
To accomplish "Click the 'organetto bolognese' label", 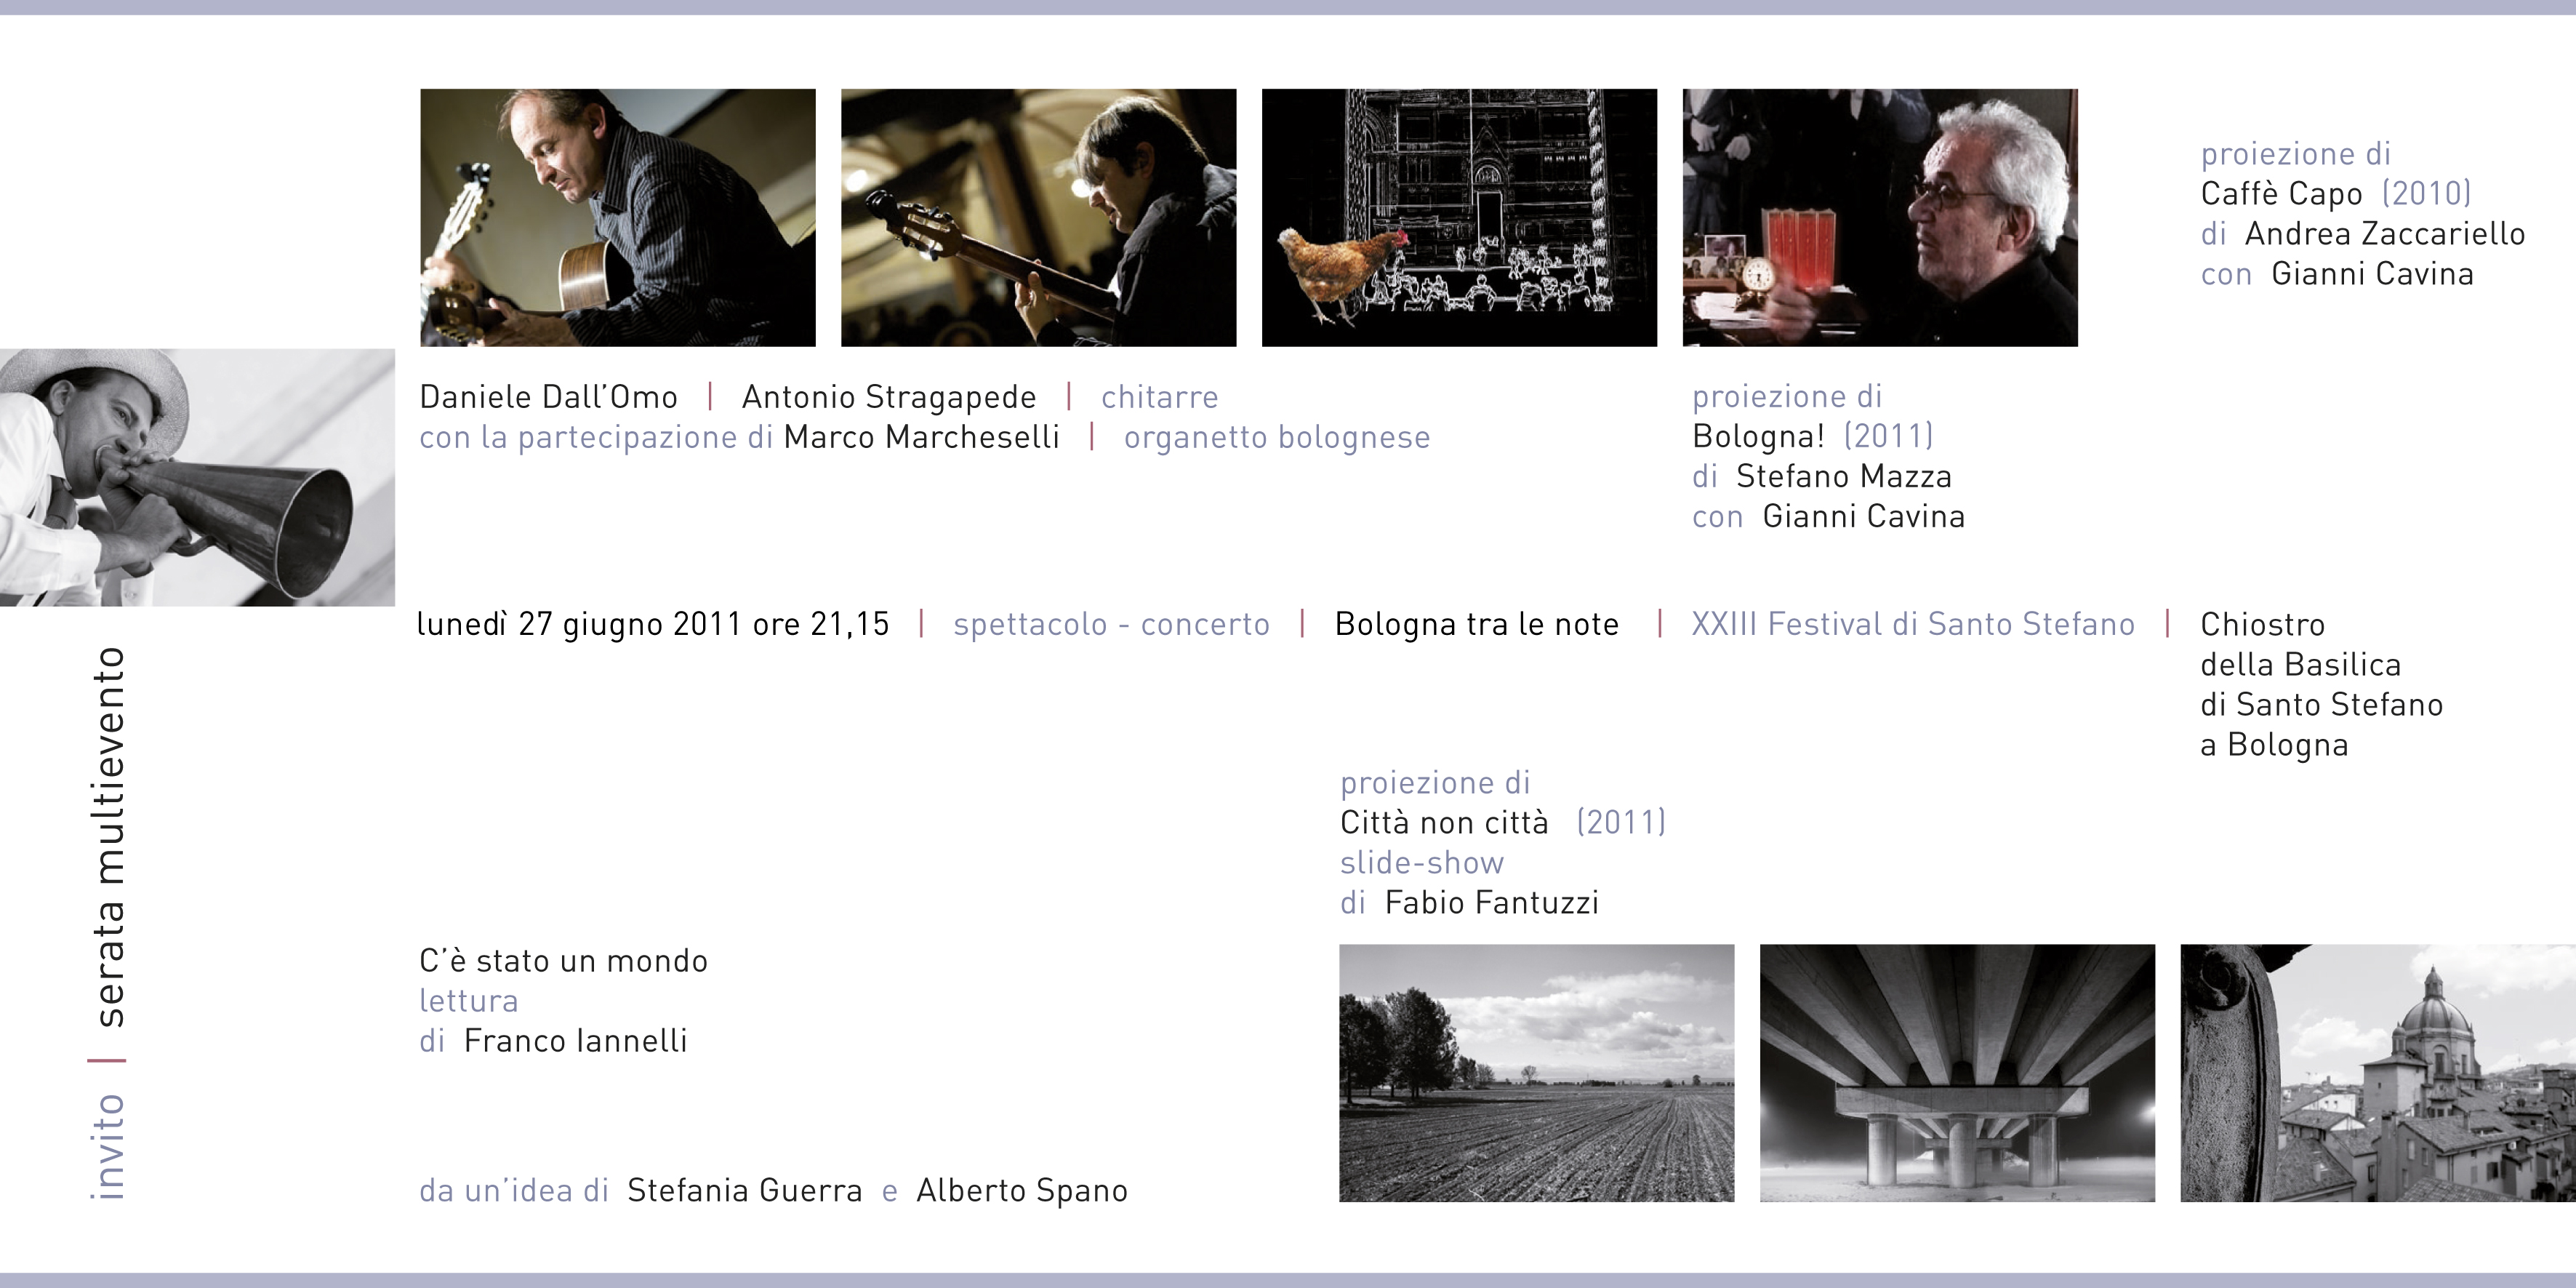I will [1276, 437].
